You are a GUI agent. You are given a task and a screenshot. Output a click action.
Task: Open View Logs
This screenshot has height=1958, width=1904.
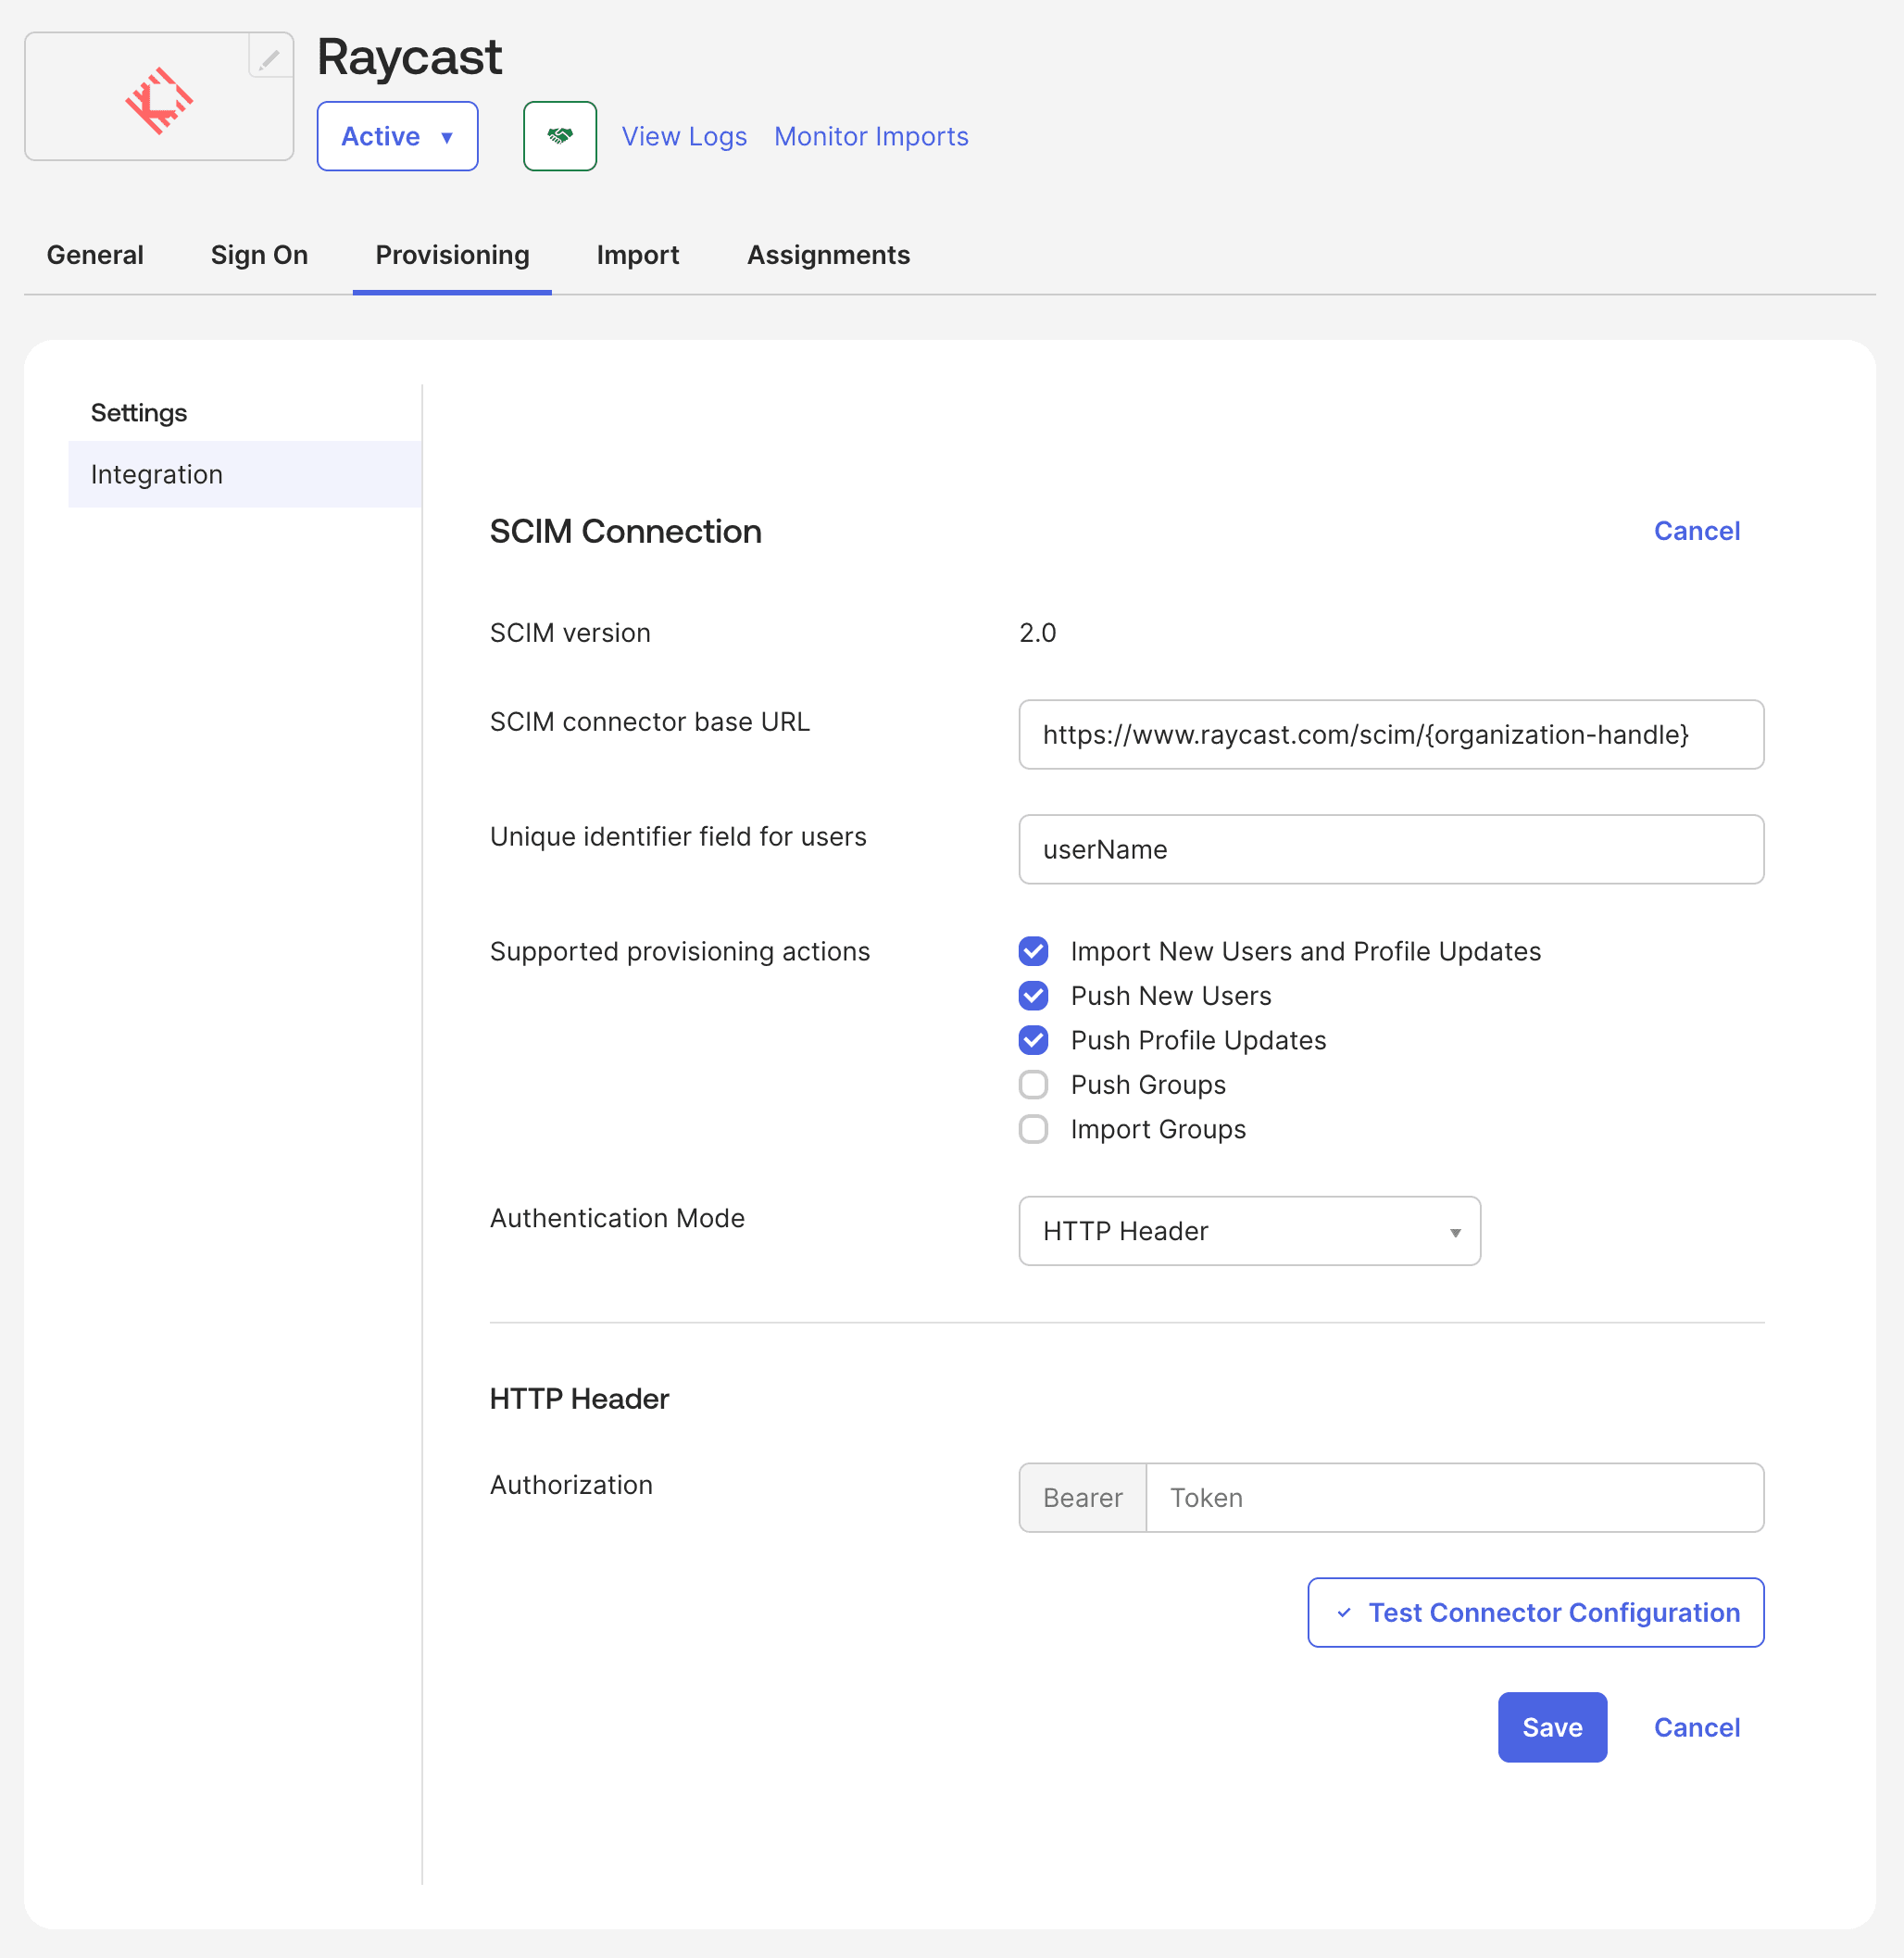click(684, 136)
